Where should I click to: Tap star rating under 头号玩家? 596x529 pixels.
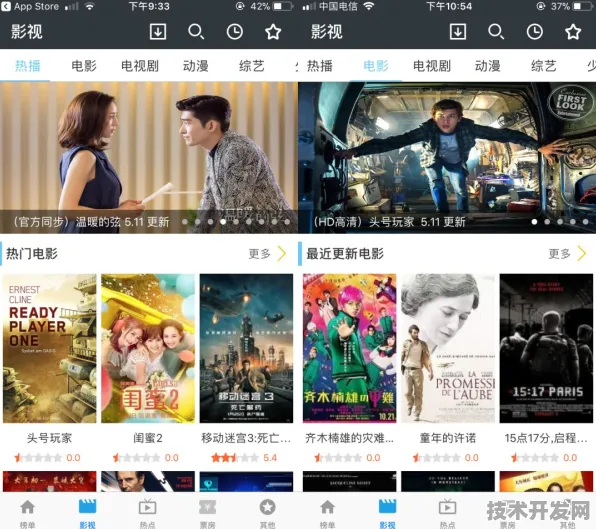coord(47,458)
